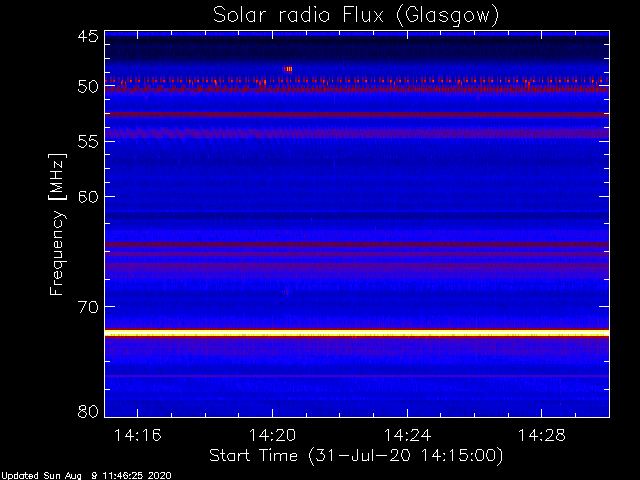Viewport: 640px width, 480px height.
Task: Click the 50 frequency axis label
Action: [x=88, y=87]
